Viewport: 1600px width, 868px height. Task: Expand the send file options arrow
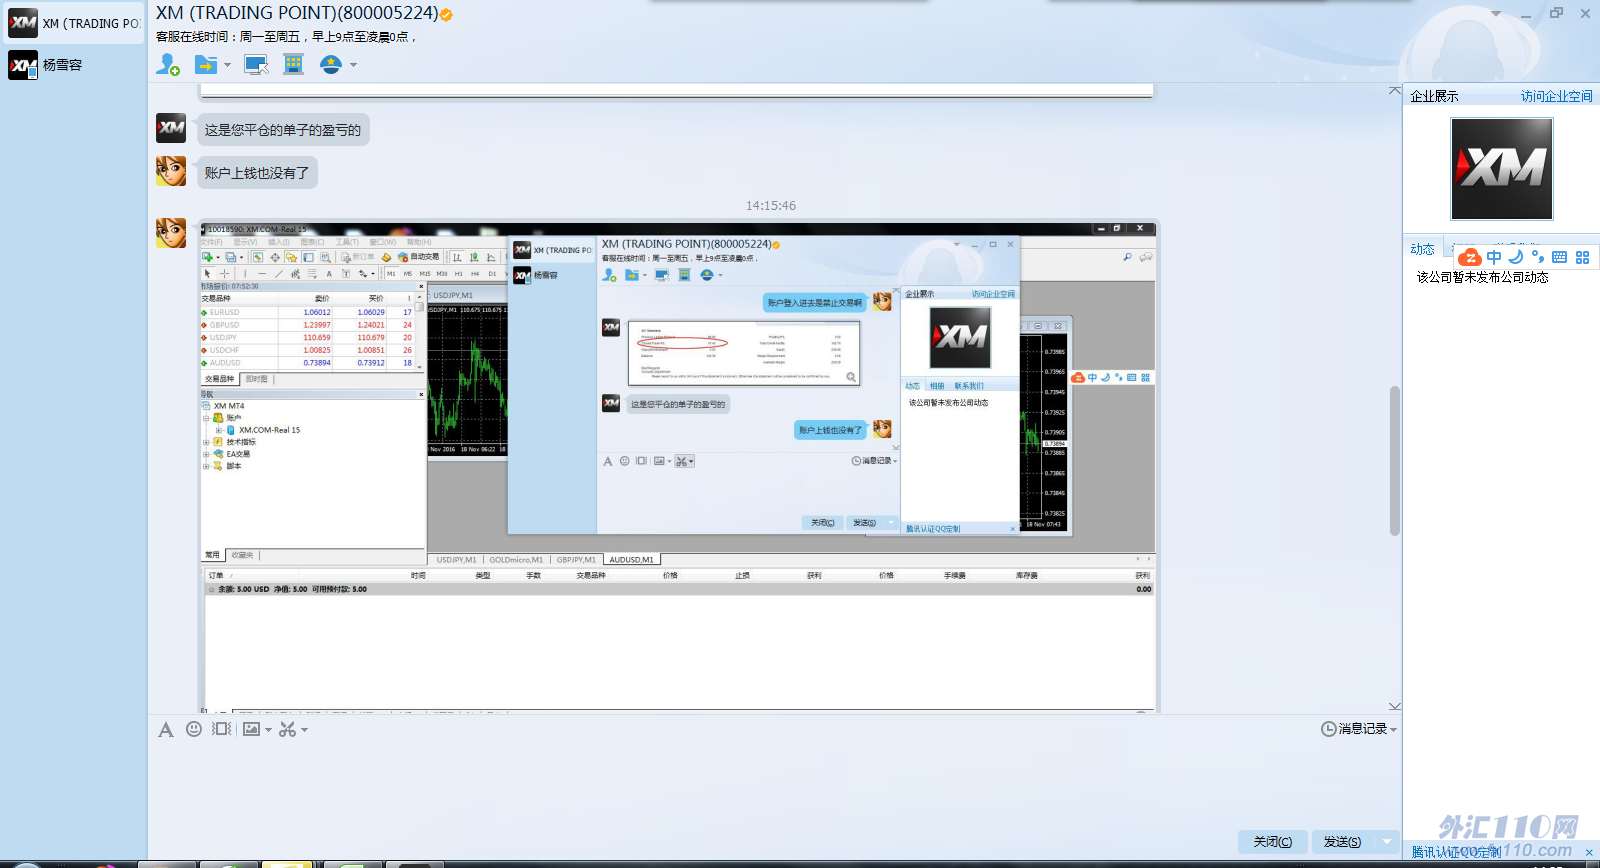pos(228,65)
